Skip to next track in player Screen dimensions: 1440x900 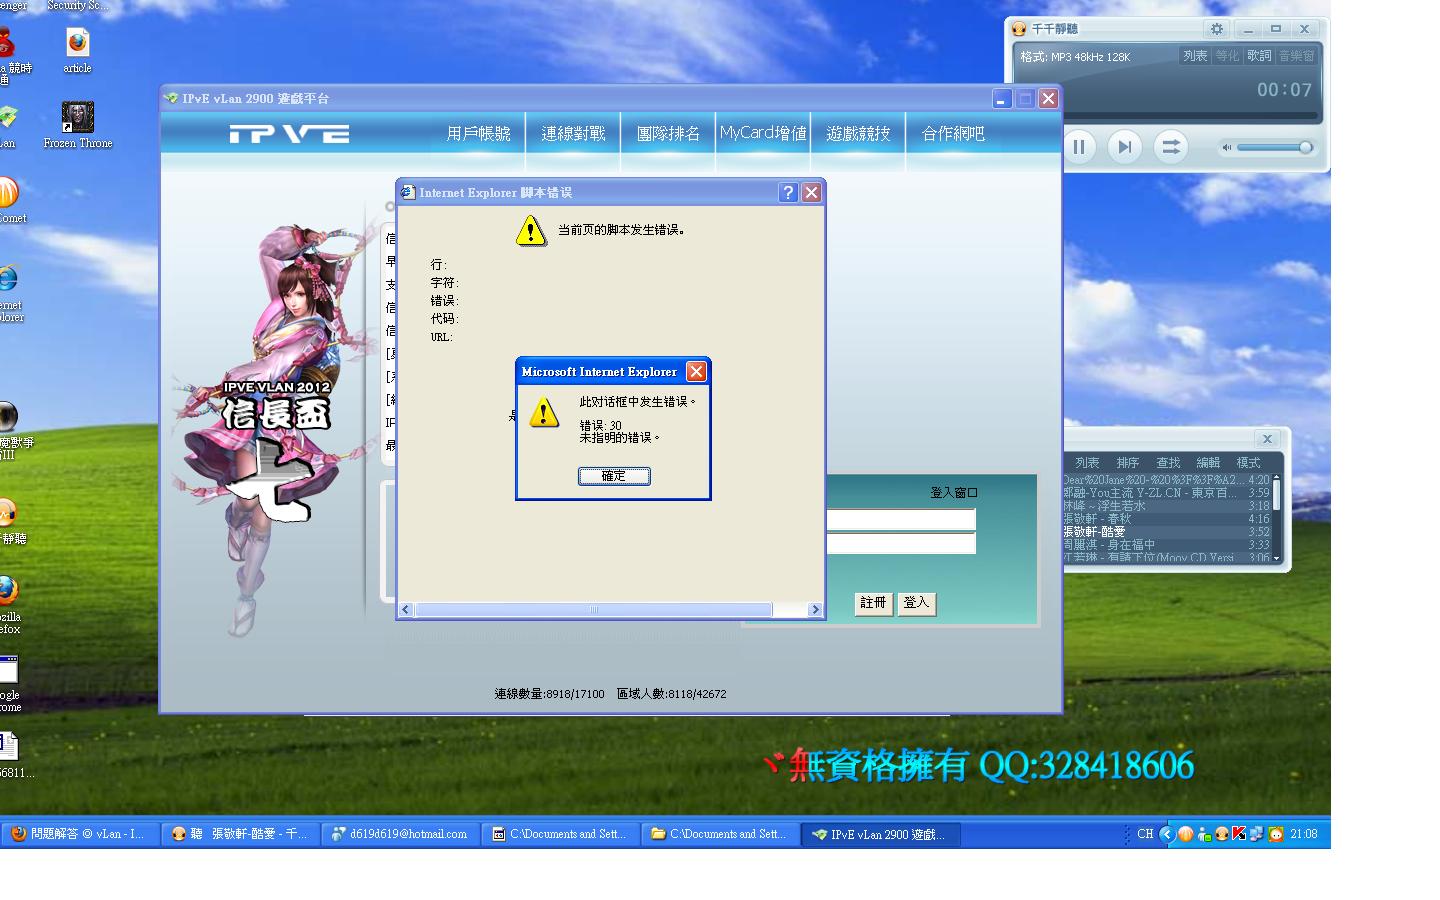tap(1124, 147)
